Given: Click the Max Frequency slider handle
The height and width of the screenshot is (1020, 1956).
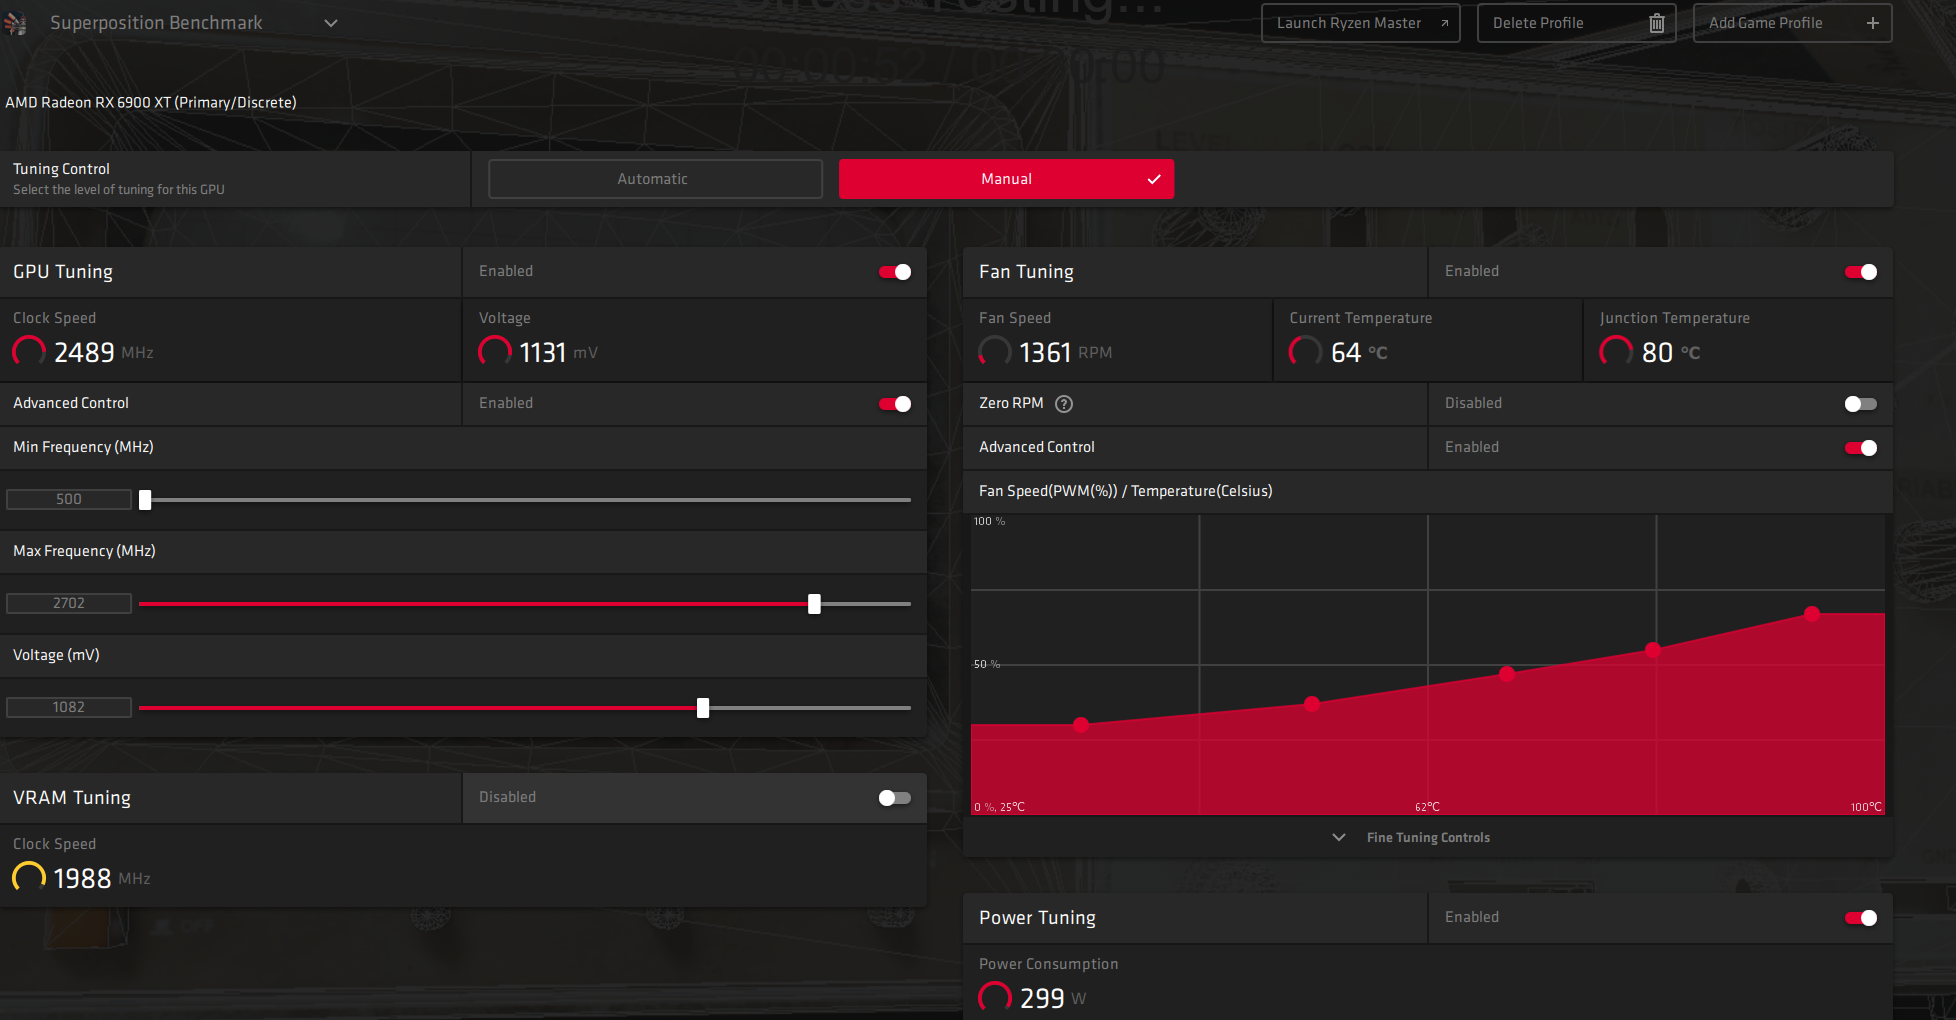Looking at the screenshot, I should [814, 604].
